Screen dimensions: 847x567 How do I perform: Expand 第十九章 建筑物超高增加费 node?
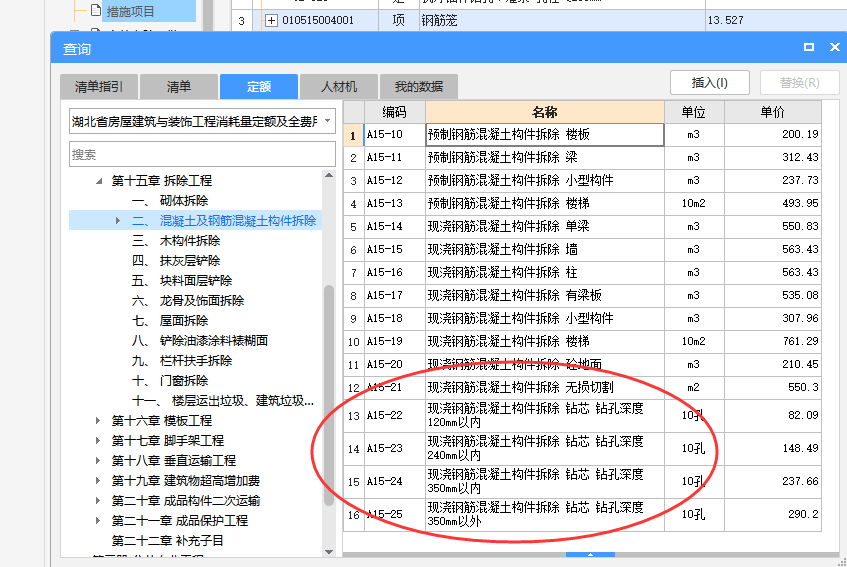tap(98, 481)
